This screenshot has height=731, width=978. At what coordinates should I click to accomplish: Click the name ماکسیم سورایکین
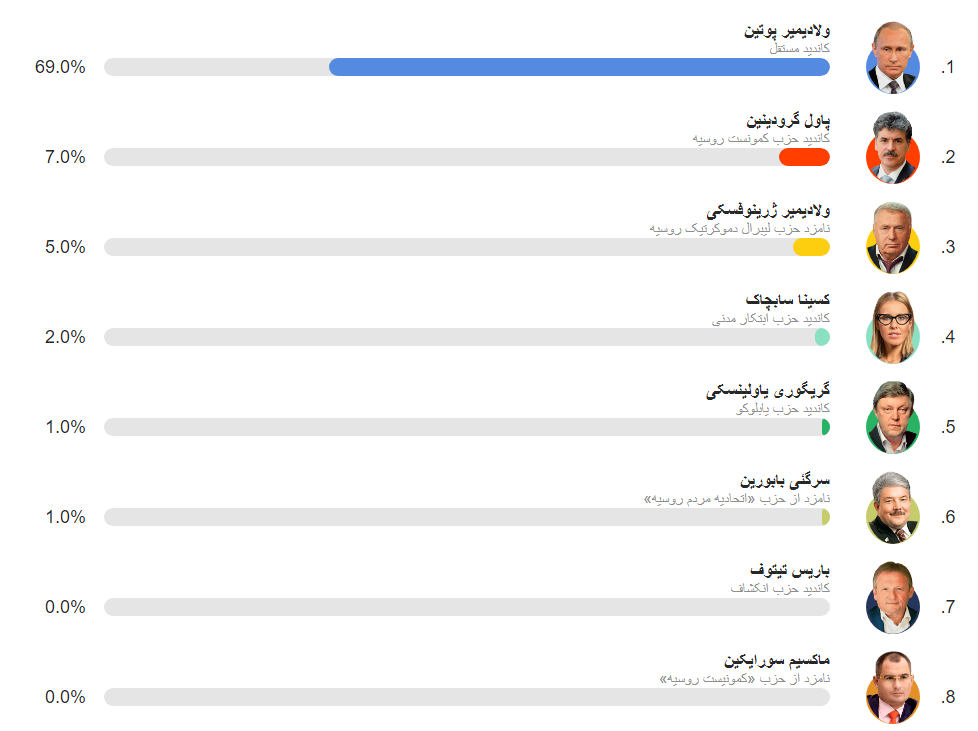click(x=777, y=660)
